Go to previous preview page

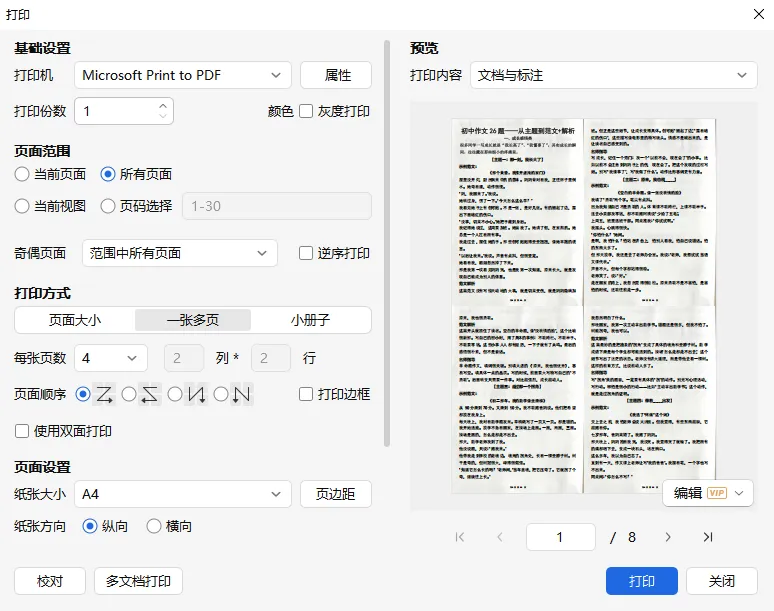[500, 537]
